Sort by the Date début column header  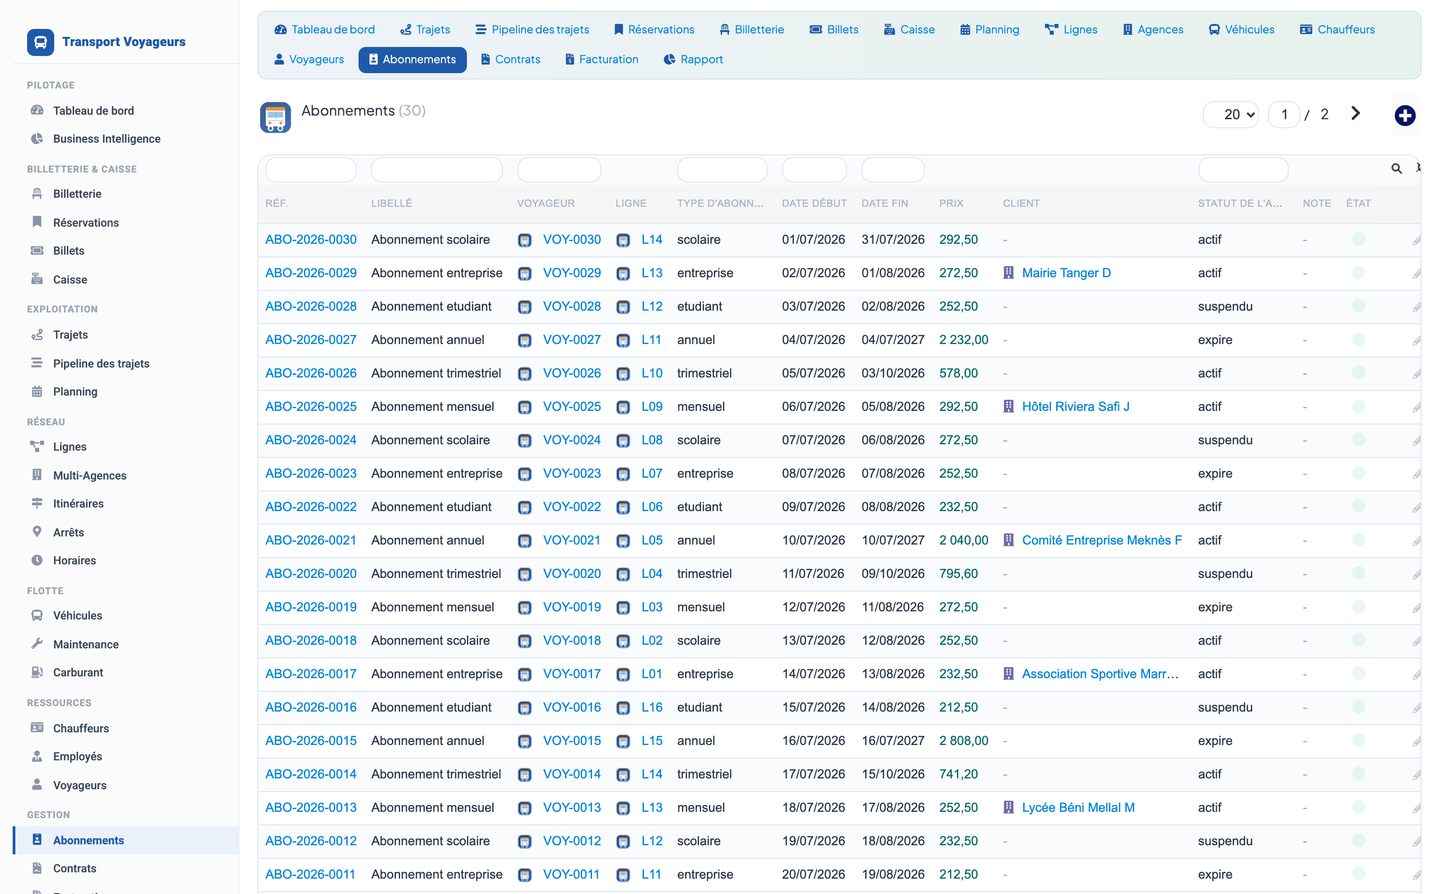pyautogui.click(x=814, y=204)
